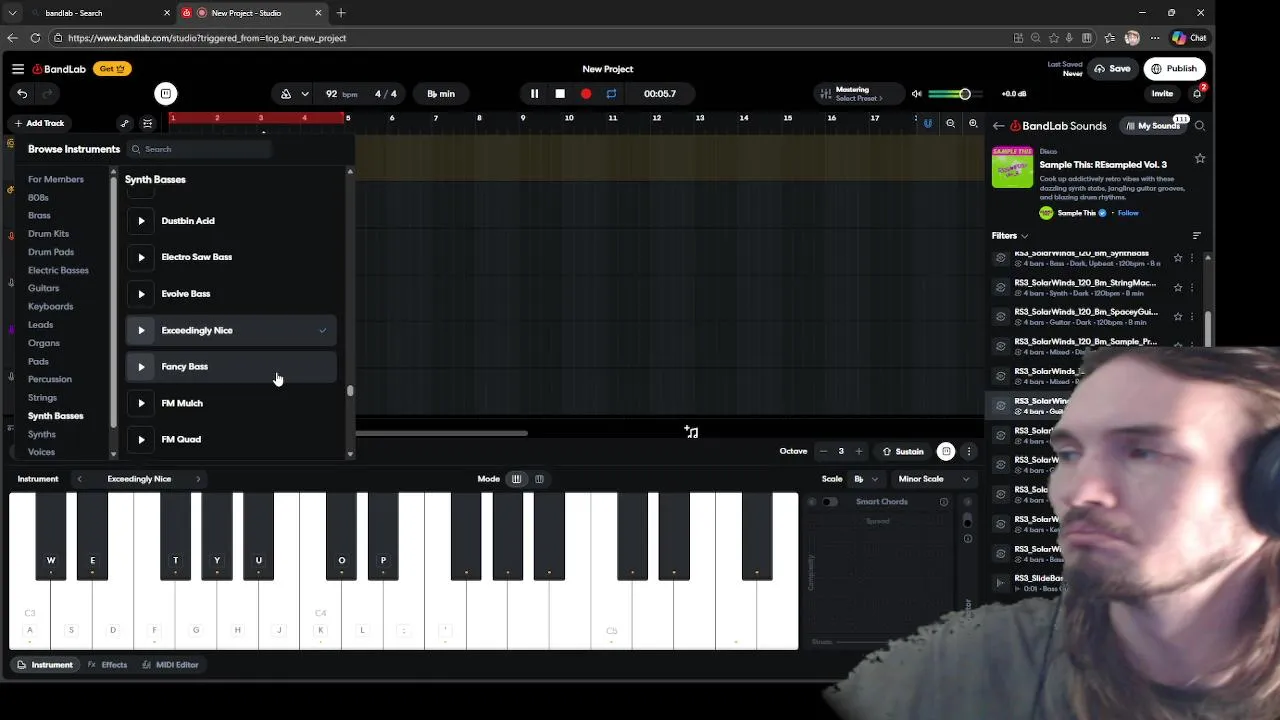
Task: Click the metronome icon
Action: (x=286, y=94)
